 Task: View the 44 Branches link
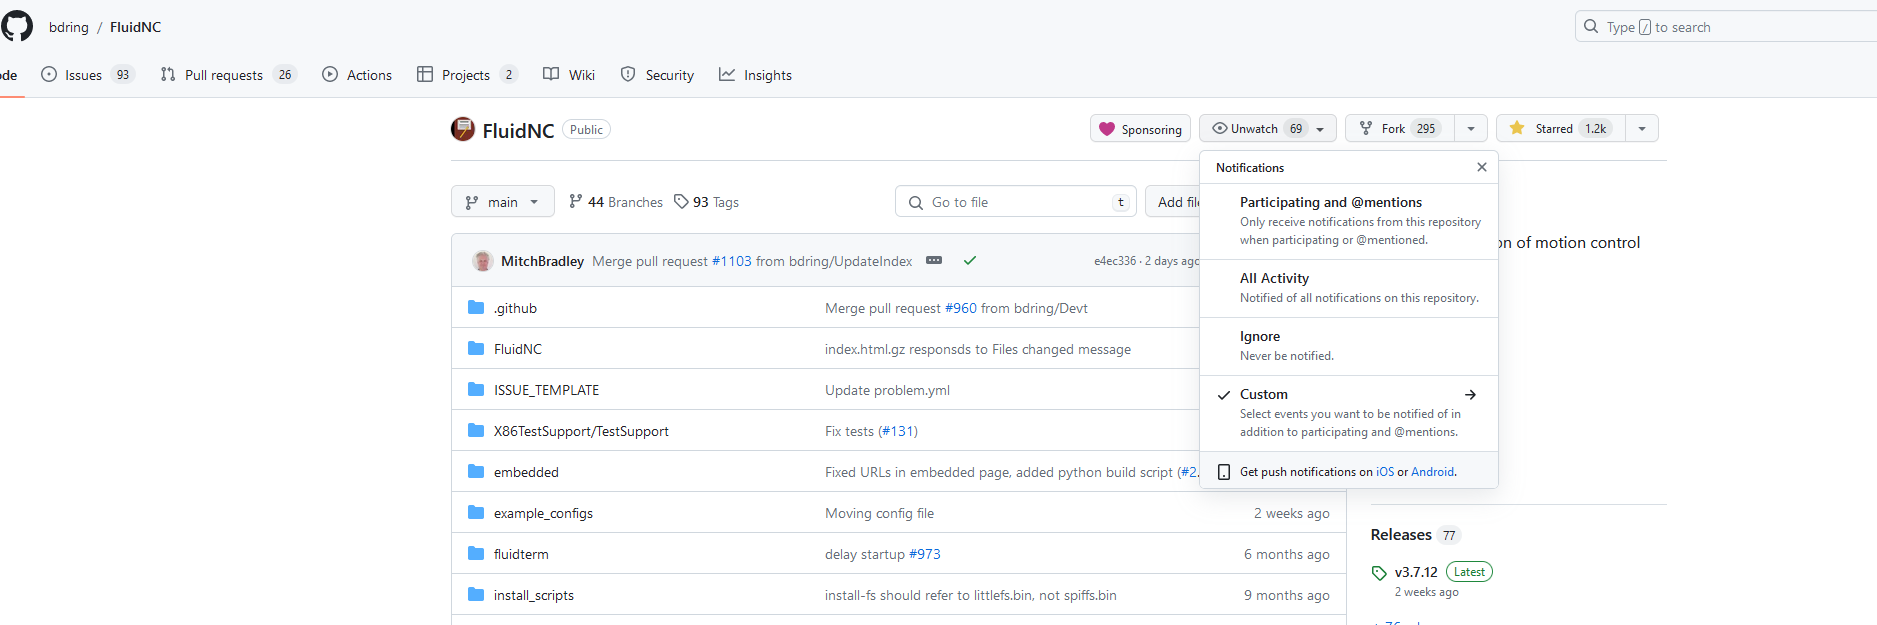tap(615, 202)
